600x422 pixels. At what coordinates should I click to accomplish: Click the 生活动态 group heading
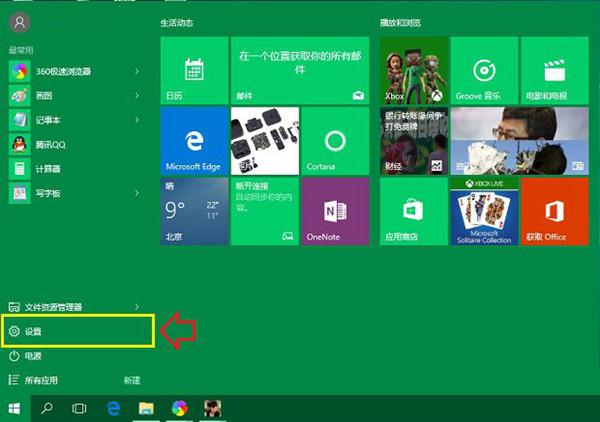coord(176,23)
